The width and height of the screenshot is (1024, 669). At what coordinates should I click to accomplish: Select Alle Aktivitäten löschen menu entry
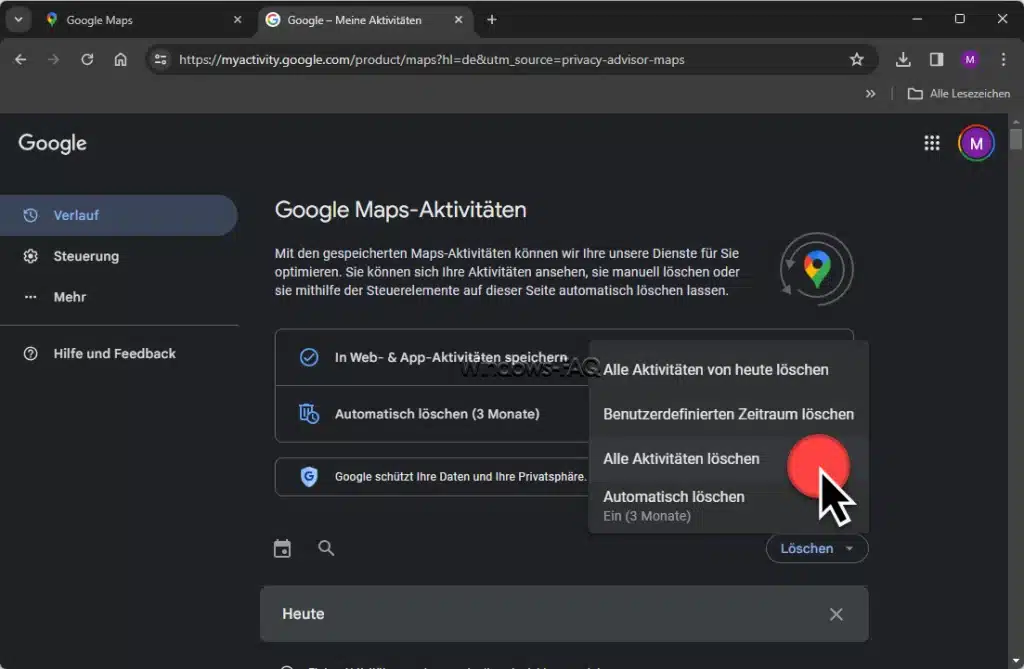(x=729, y=459)
